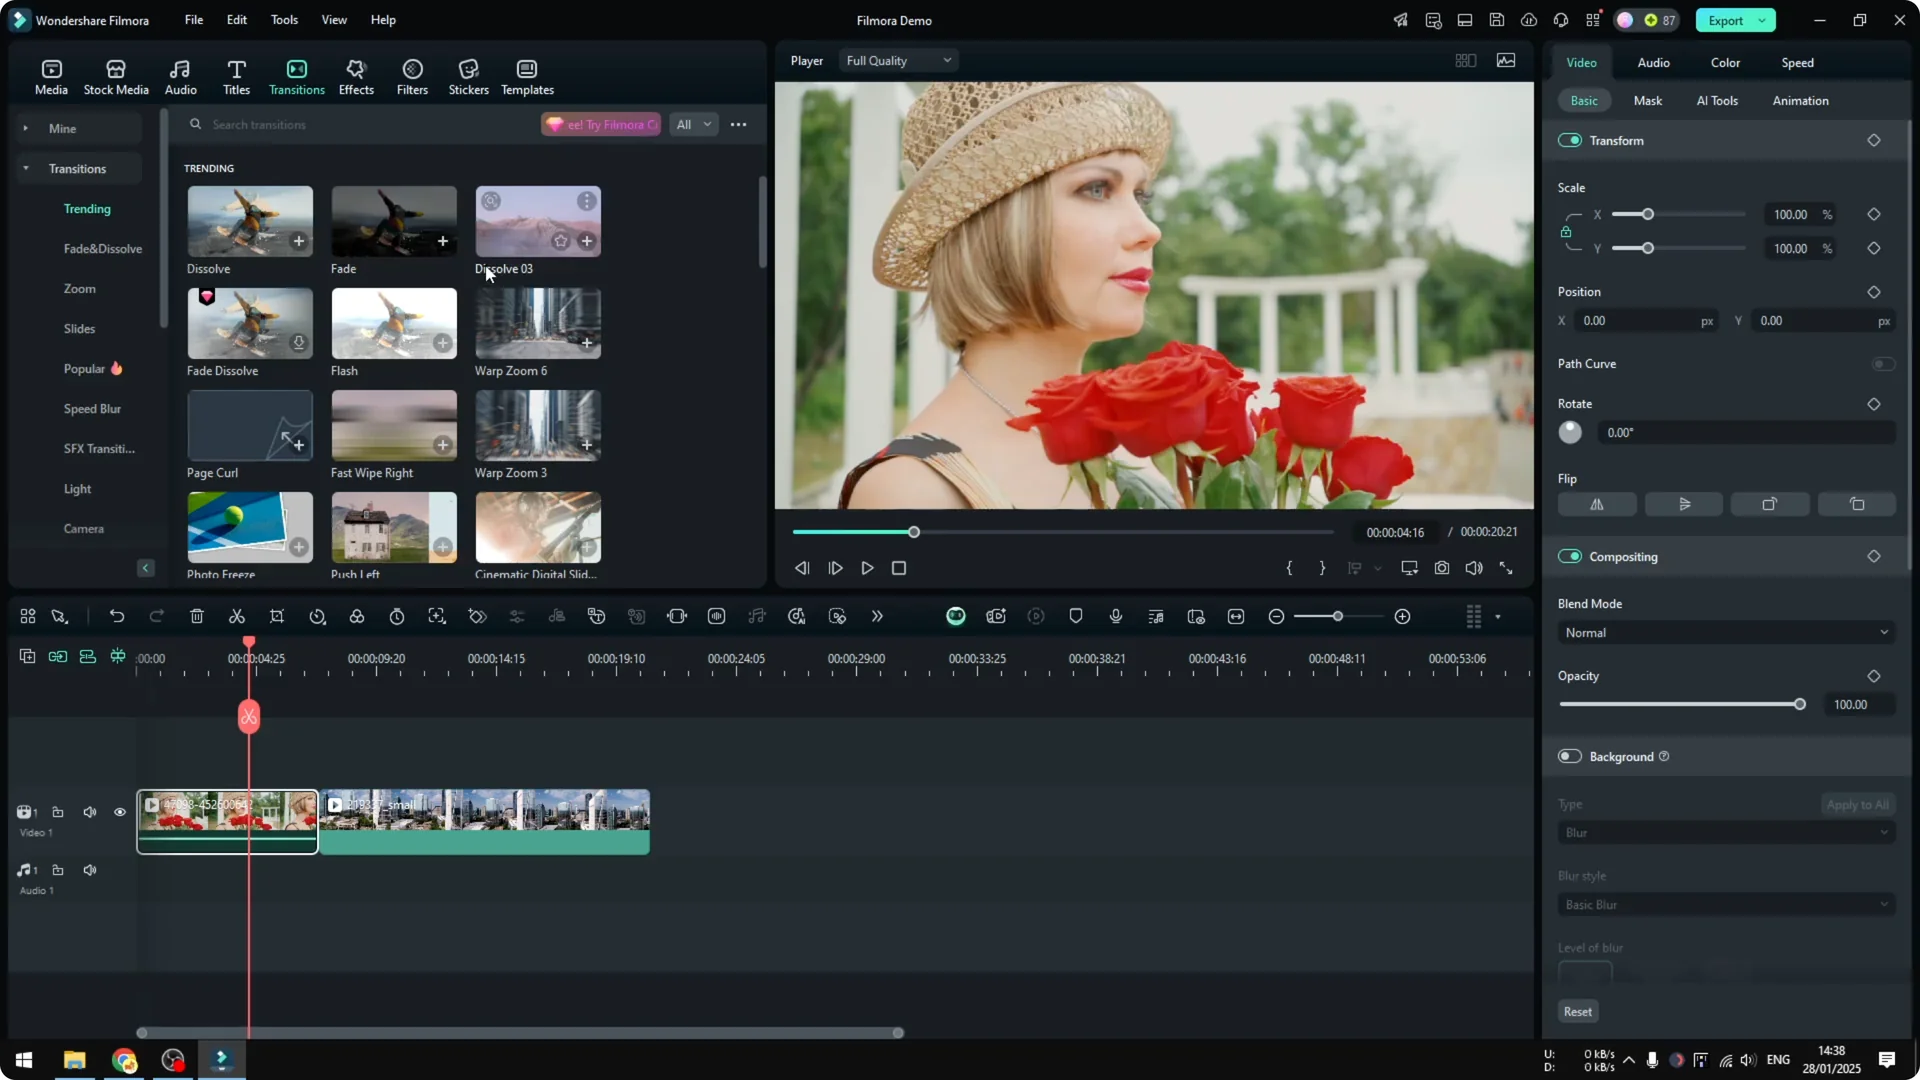Undo the last edit

point(117,616)
